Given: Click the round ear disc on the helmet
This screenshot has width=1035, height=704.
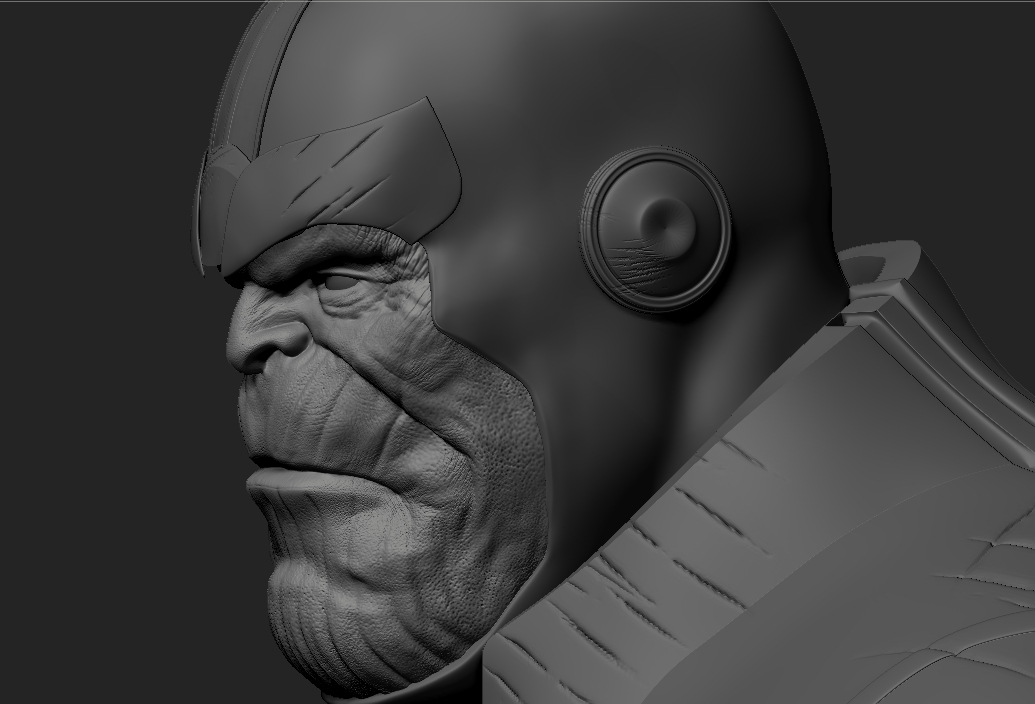Looking at the screenshot, I should [x=655, y=229].
